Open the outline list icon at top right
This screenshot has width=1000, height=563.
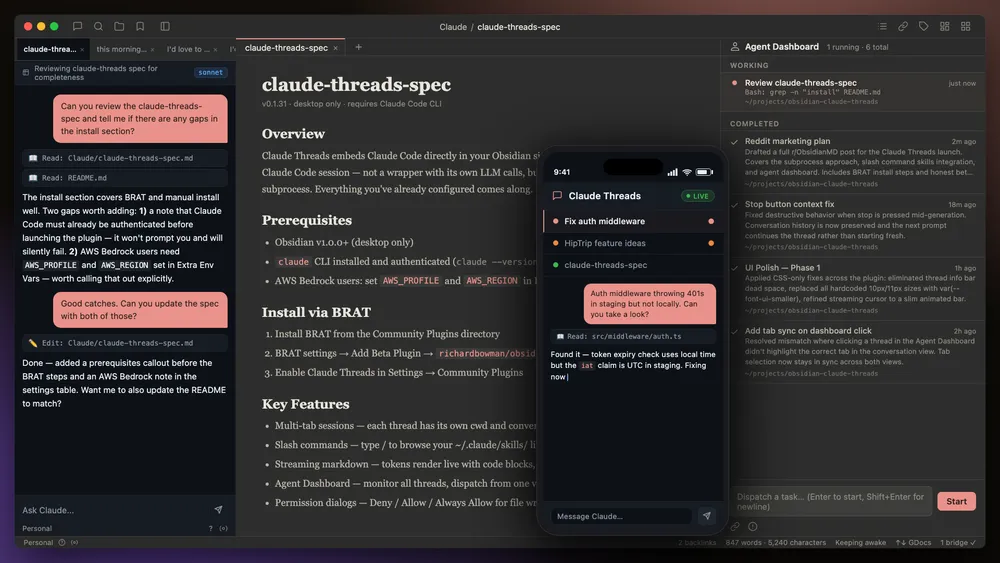click(883, 26)
